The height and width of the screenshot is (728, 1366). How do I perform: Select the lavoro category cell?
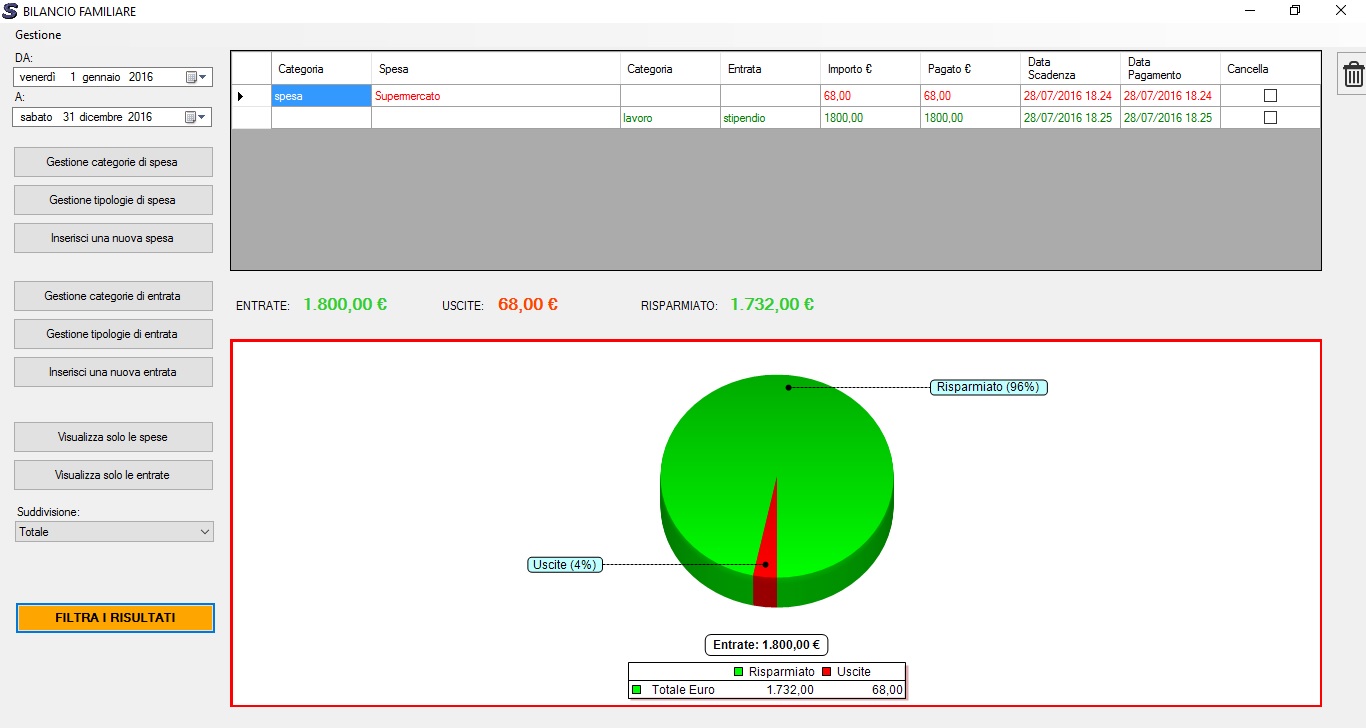(670, 118)
